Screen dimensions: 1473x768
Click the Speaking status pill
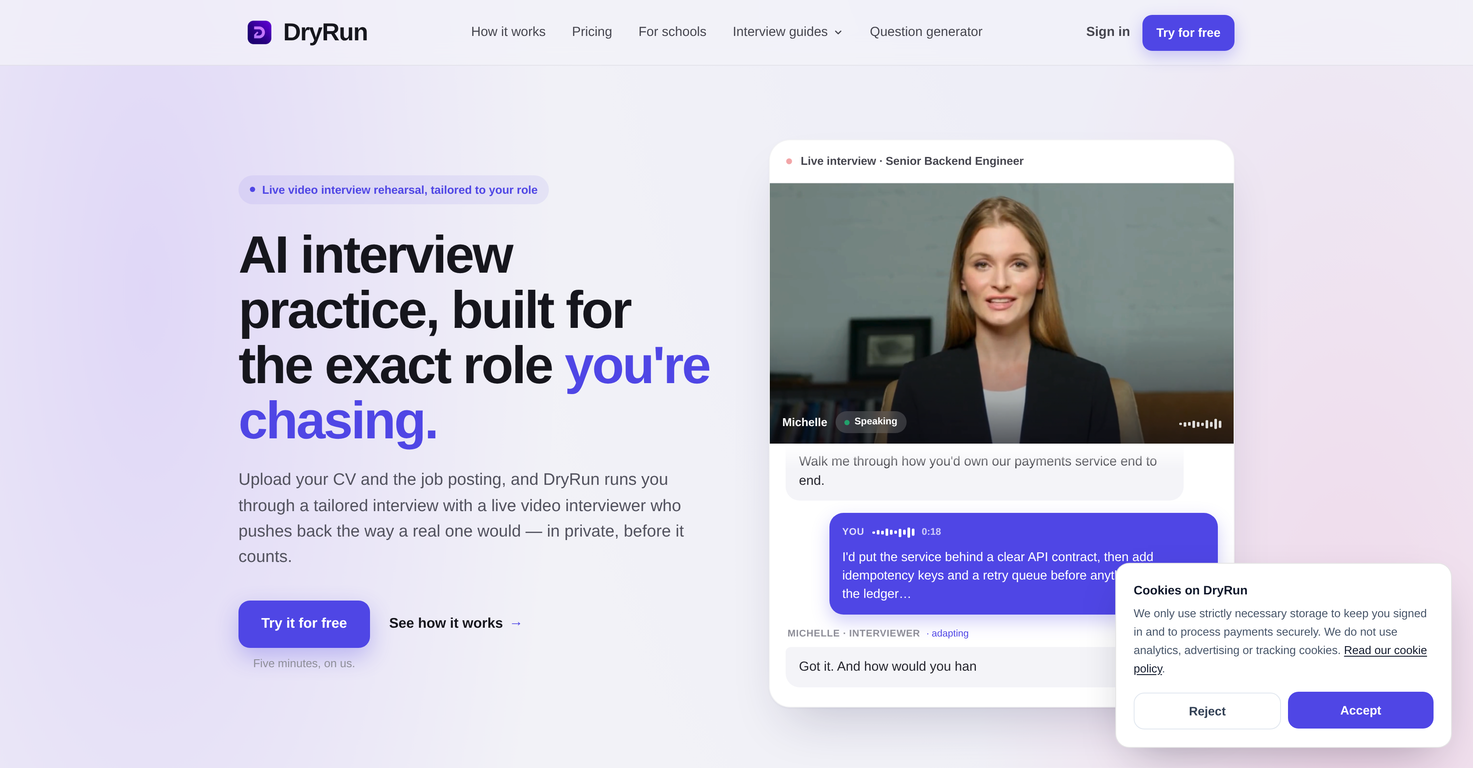(871, 422)
